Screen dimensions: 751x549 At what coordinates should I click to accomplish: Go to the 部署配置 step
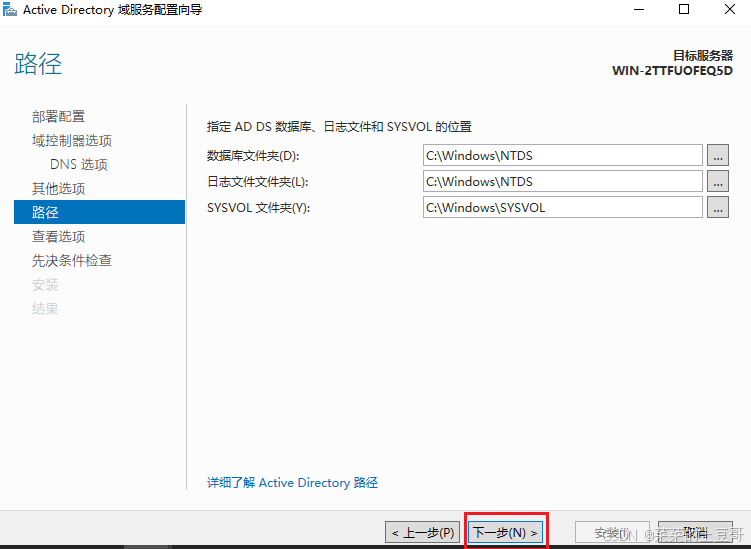[58, 116]
